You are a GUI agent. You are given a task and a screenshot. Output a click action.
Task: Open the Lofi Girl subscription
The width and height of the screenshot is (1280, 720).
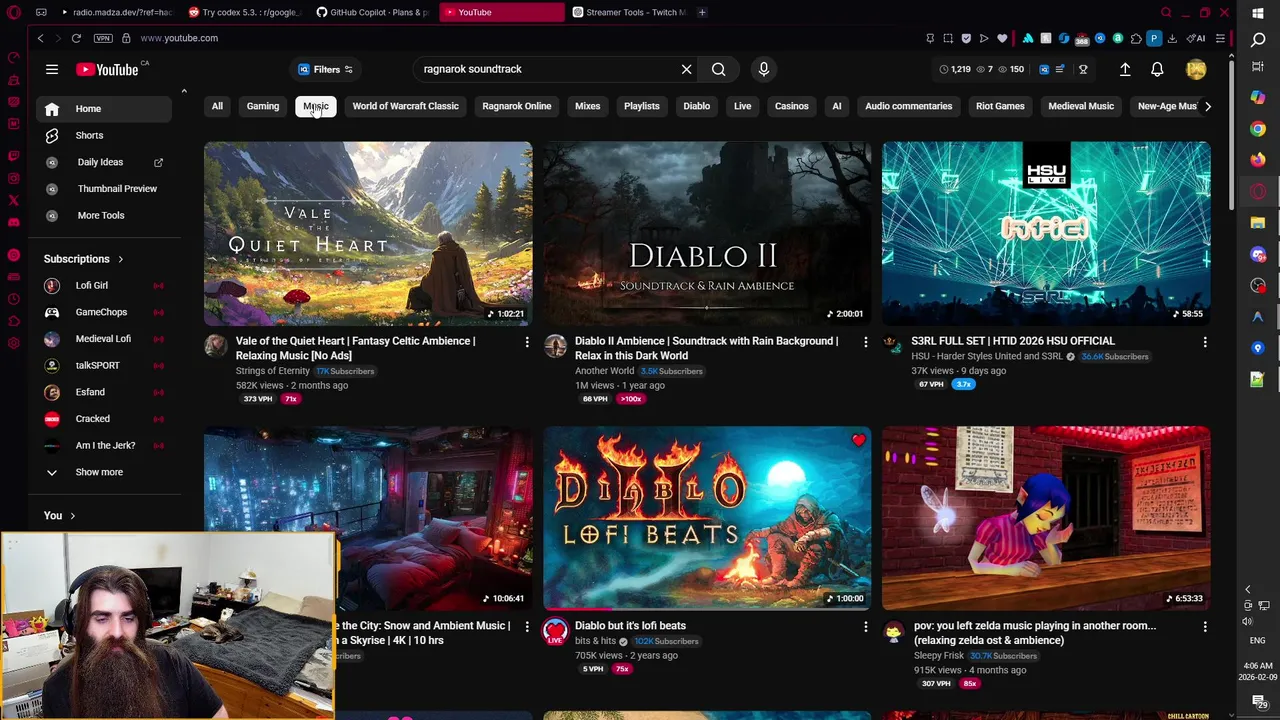pos(104,285)
